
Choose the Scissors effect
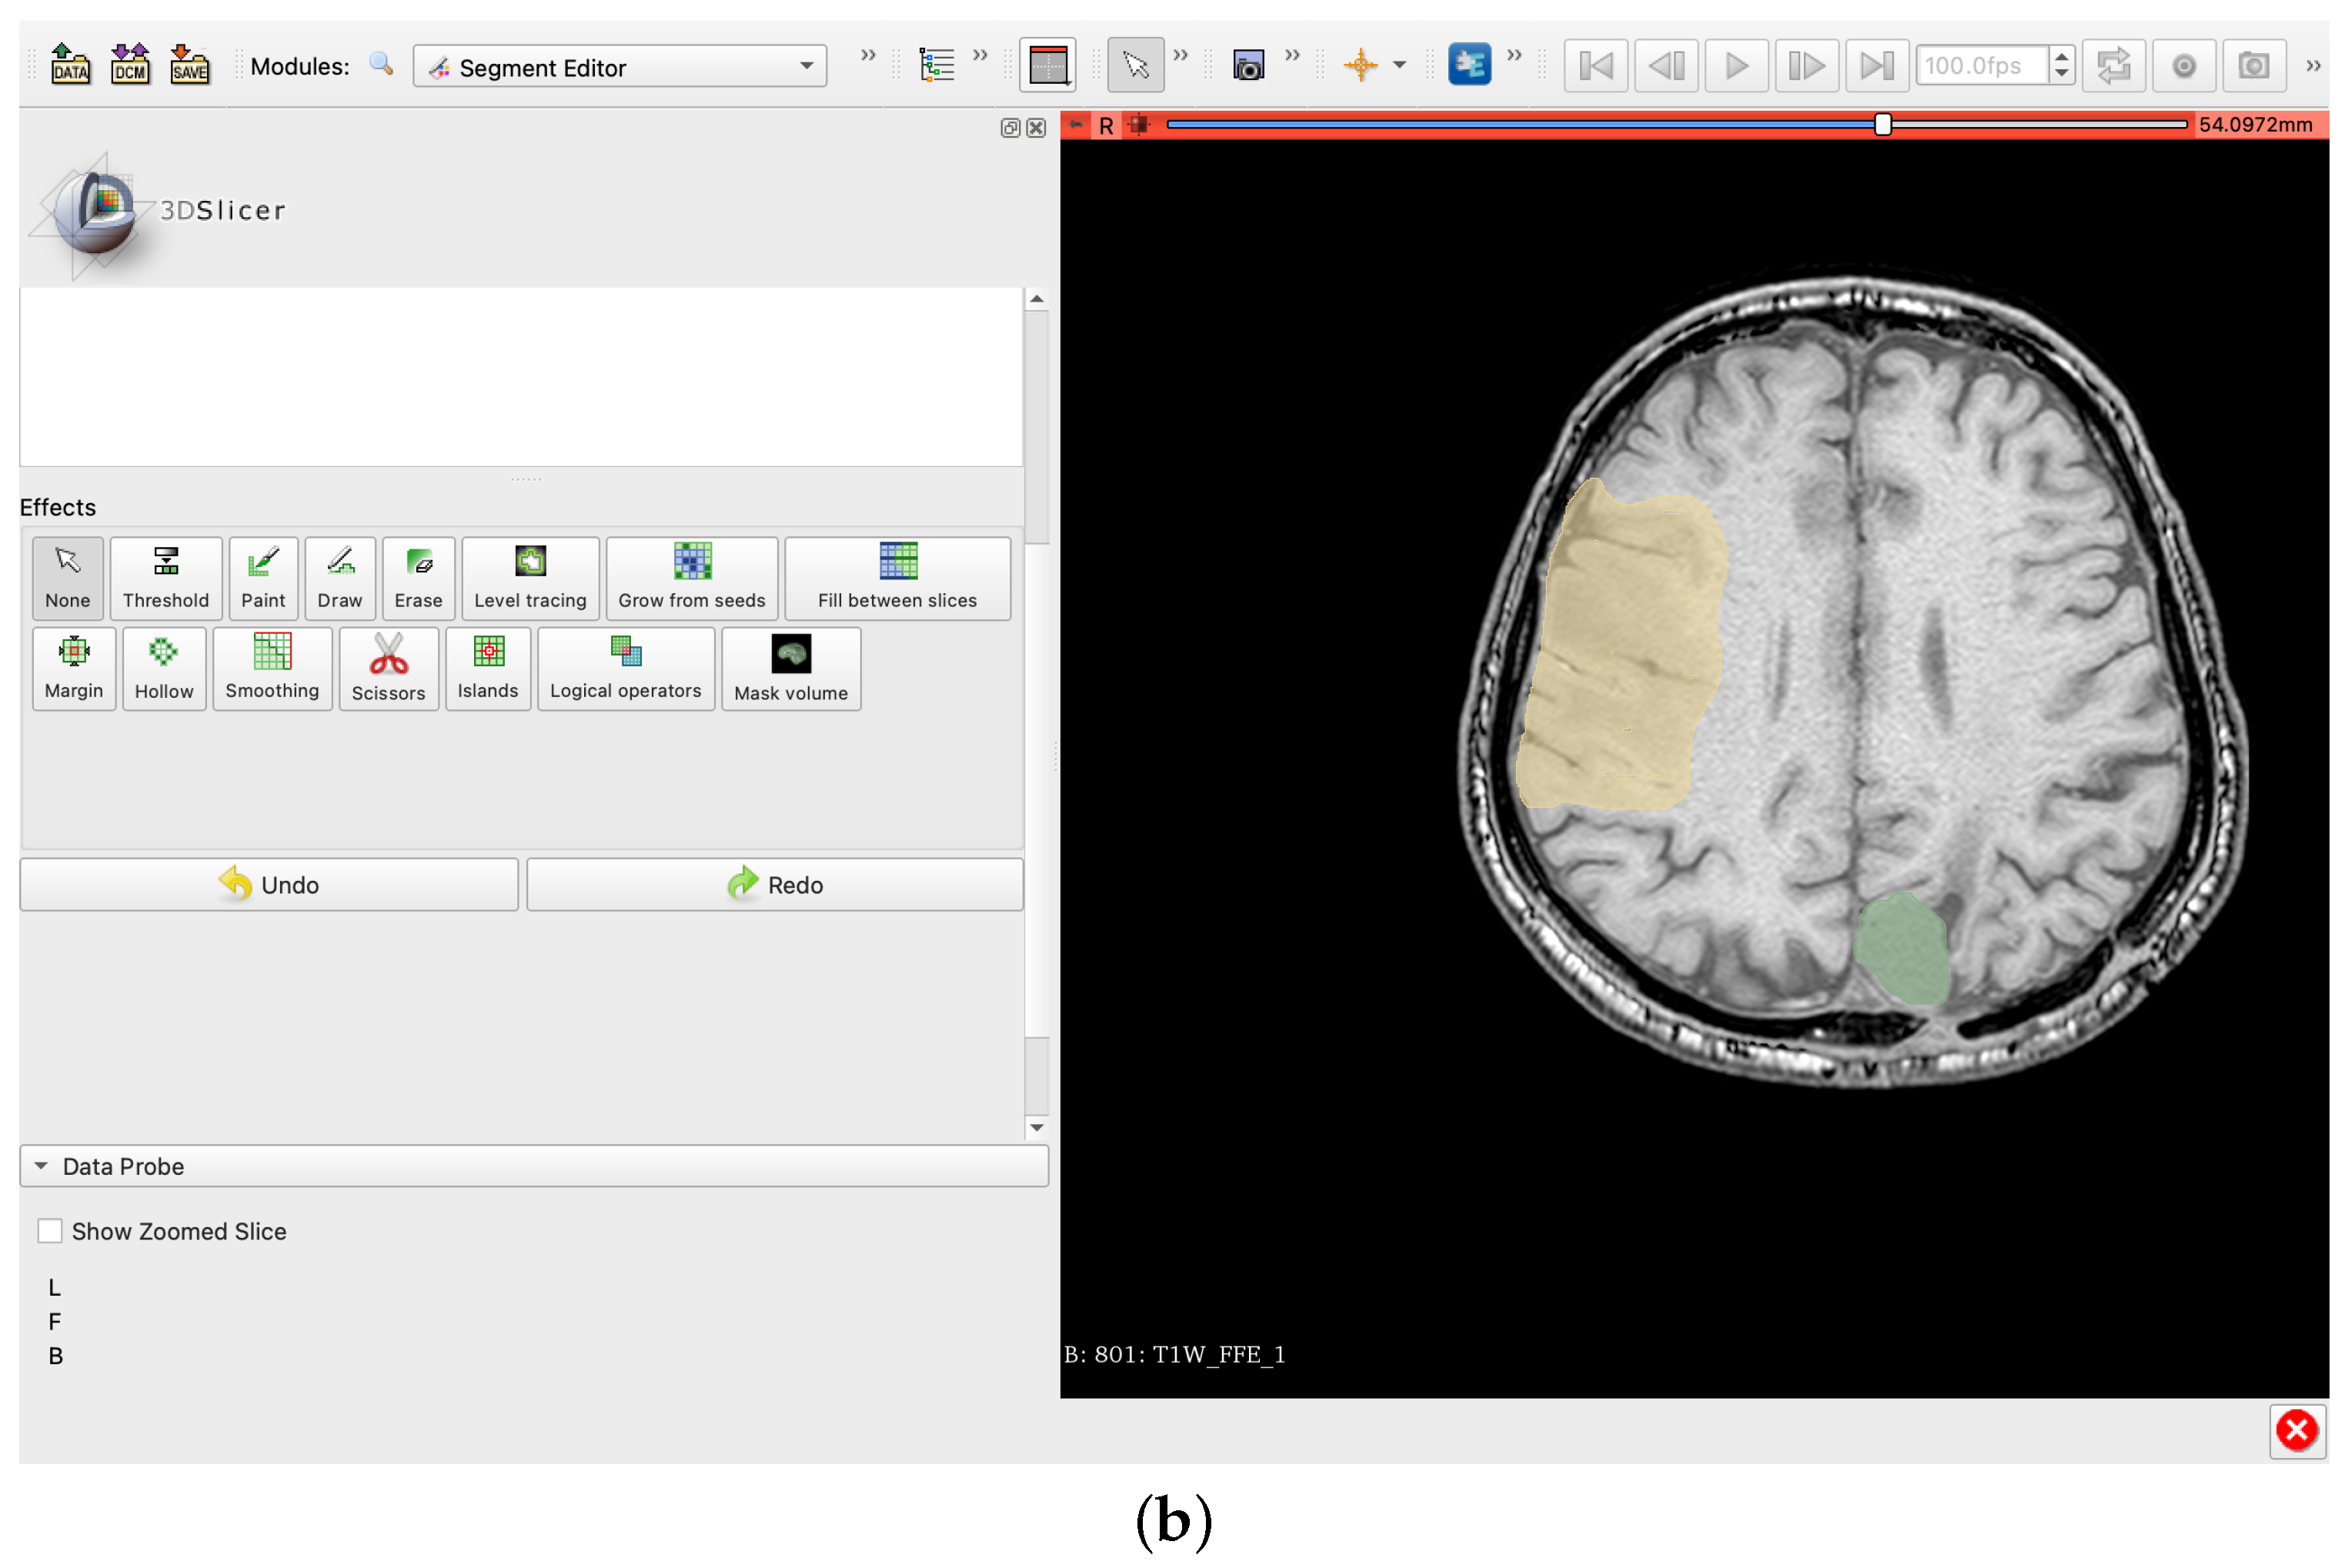coord(388,668)
